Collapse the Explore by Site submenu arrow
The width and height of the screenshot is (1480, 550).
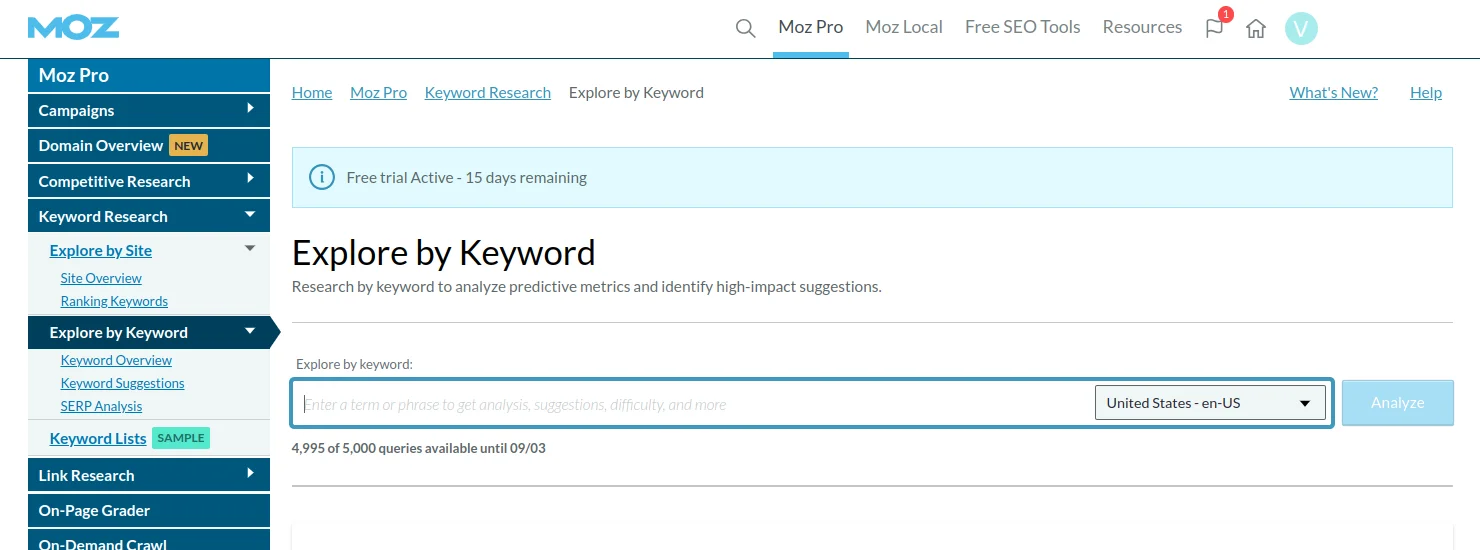click(251, 249)
